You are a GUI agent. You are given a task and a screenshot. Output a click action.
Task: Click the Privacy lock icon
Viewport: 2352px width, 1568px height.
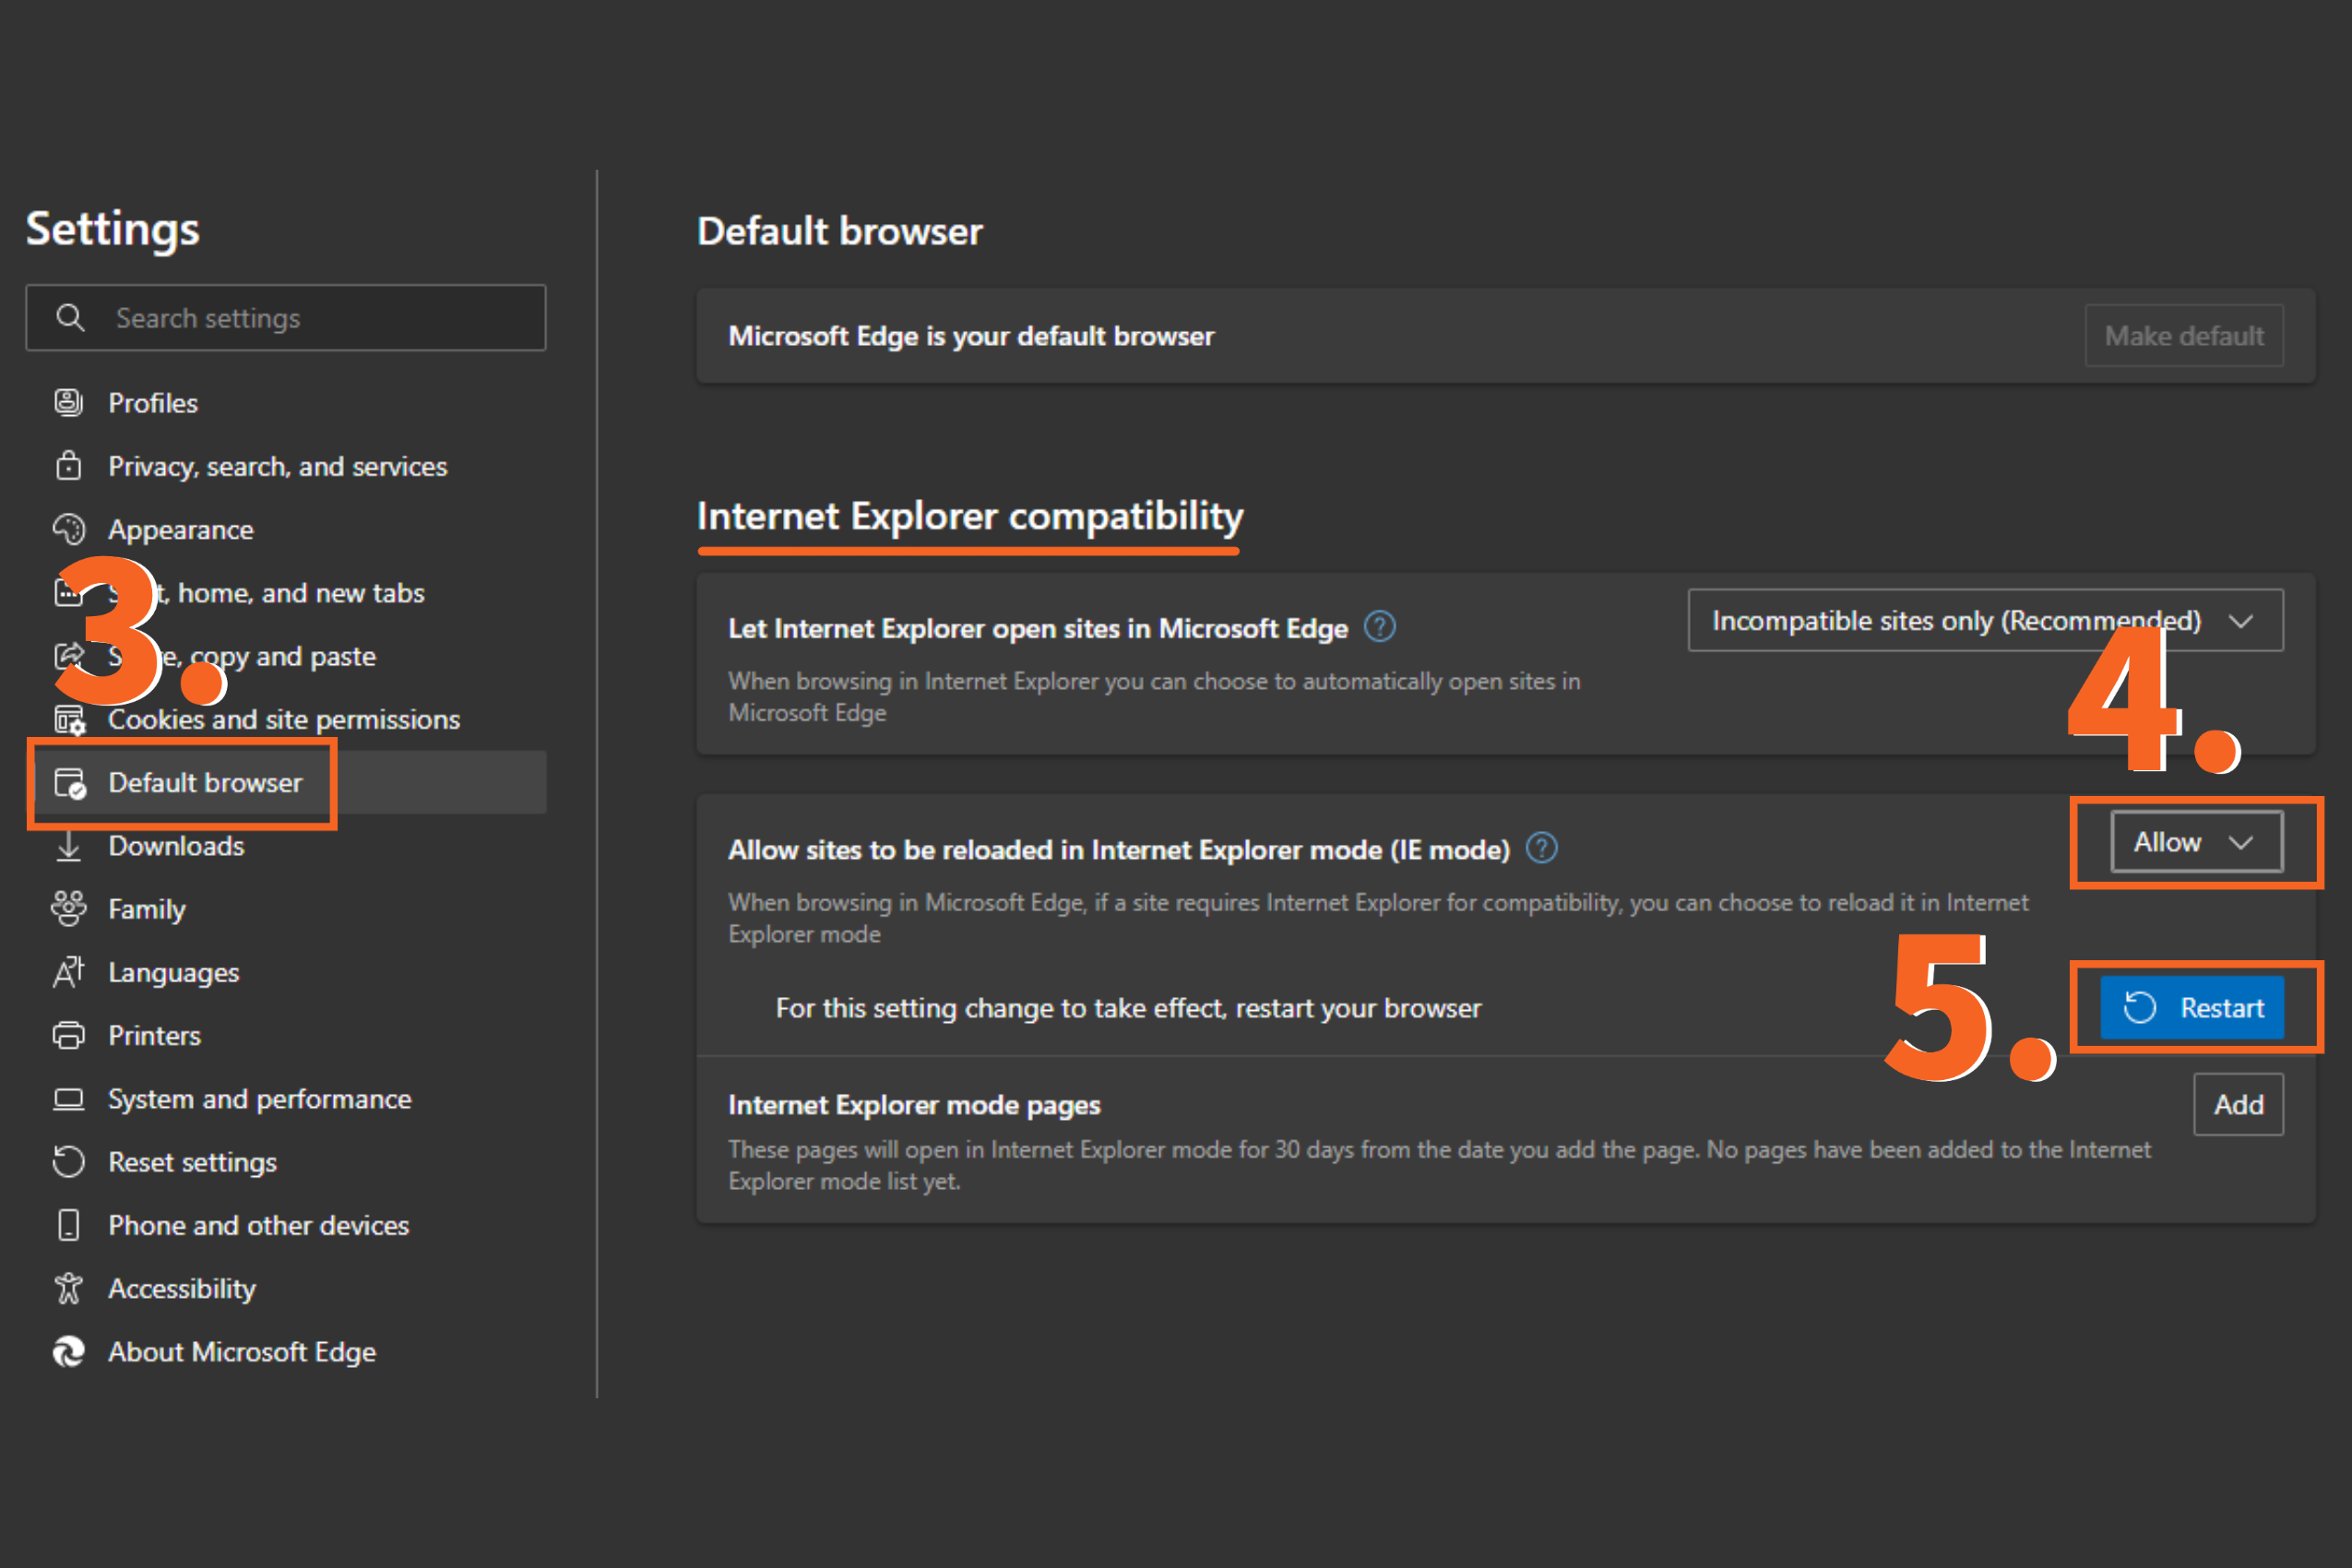(68, 466)
